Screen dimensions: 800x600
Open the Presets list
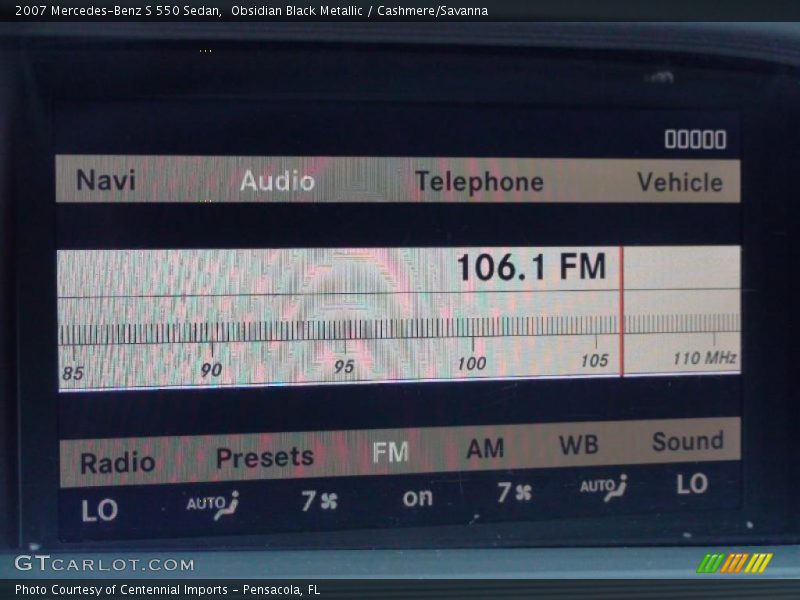click(265, 458)
